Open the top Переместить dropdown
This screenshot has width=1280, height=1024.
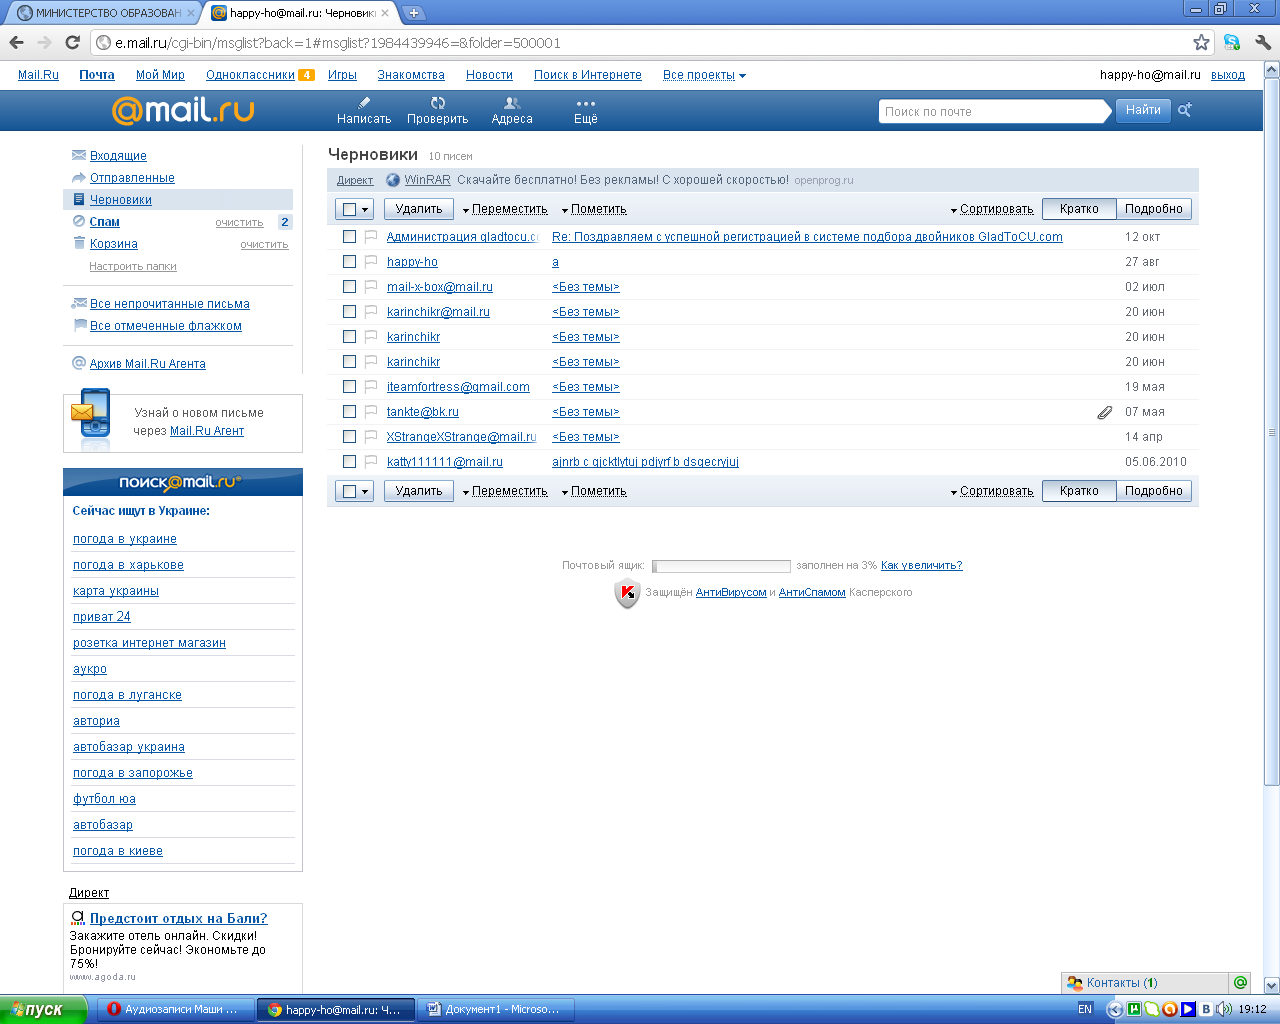[505, 209]
